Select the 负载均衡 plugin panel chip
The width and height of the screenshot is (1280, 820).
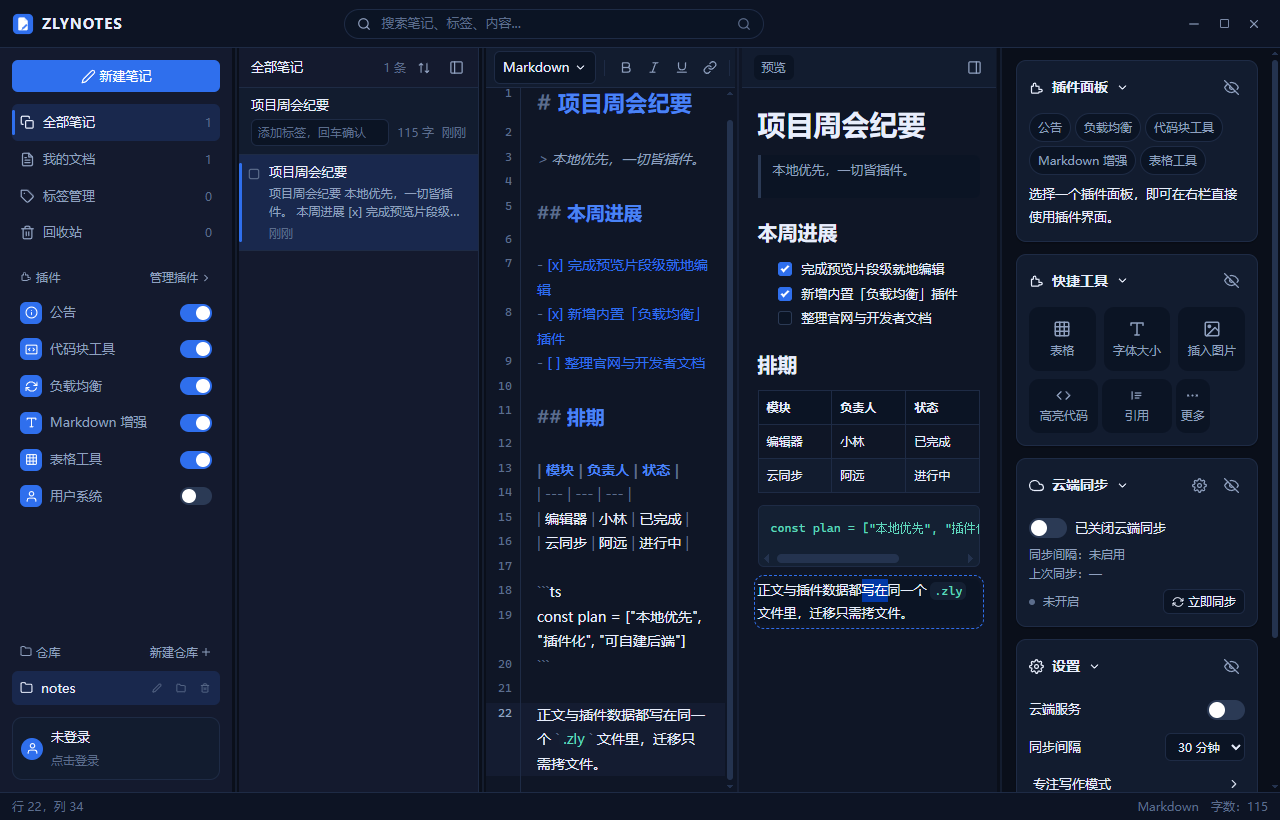point(1108,127)
